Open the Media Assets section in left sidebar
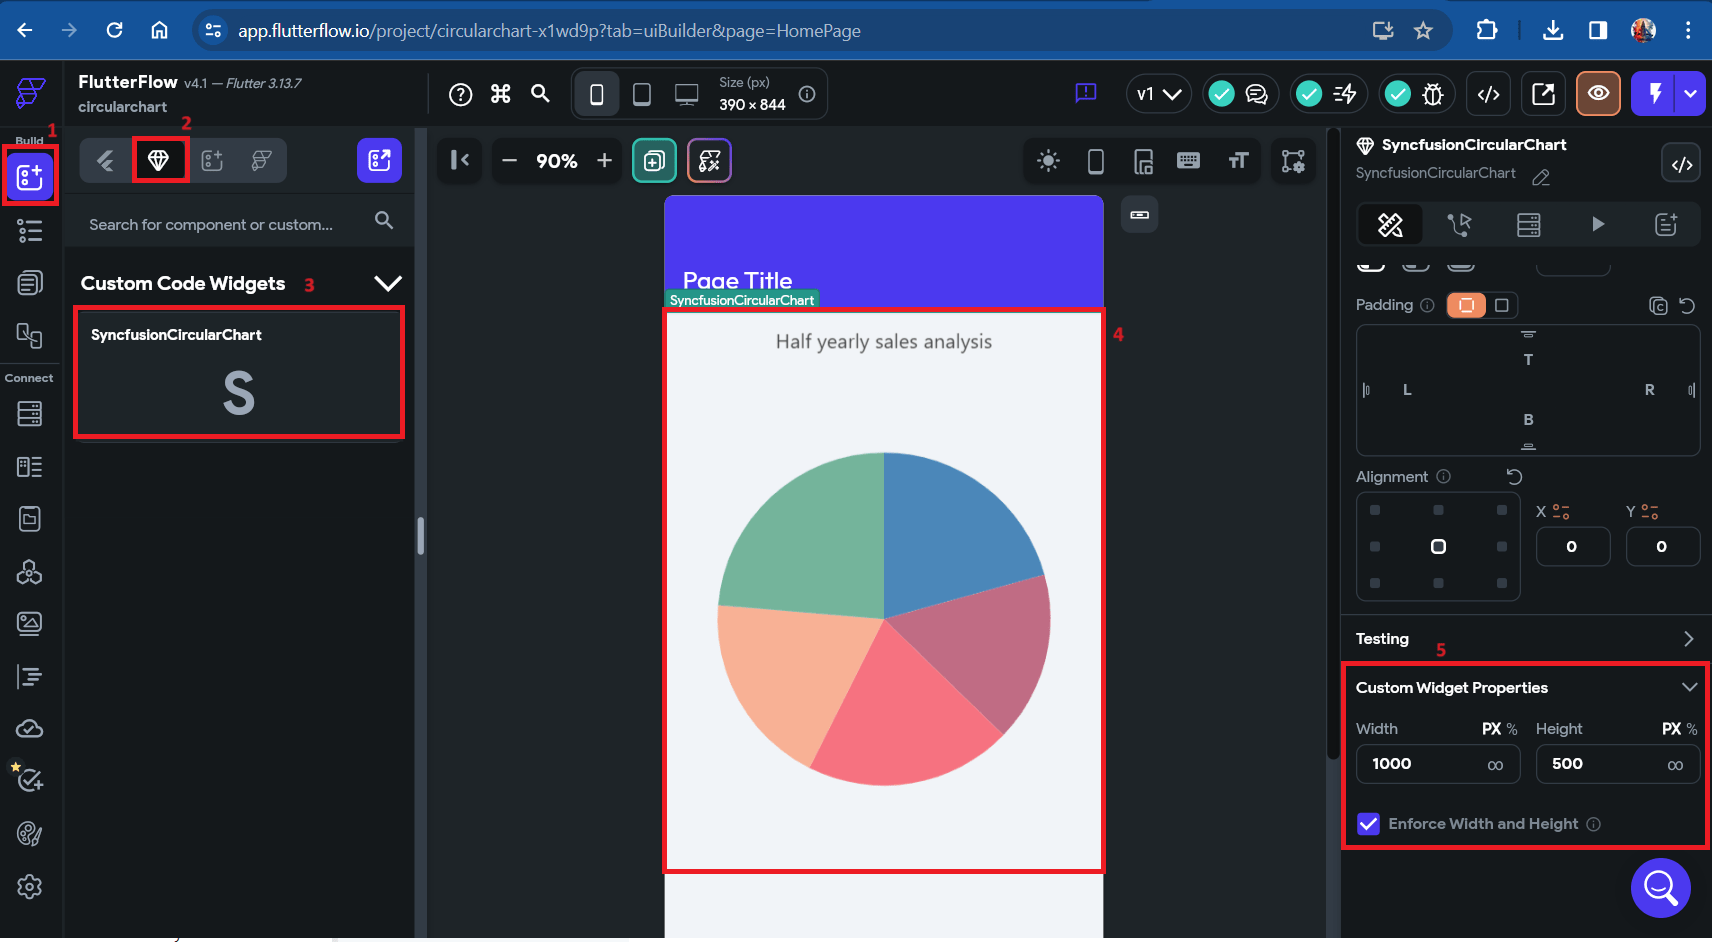Screen dimensions: 1712x942 coord(30,624)
